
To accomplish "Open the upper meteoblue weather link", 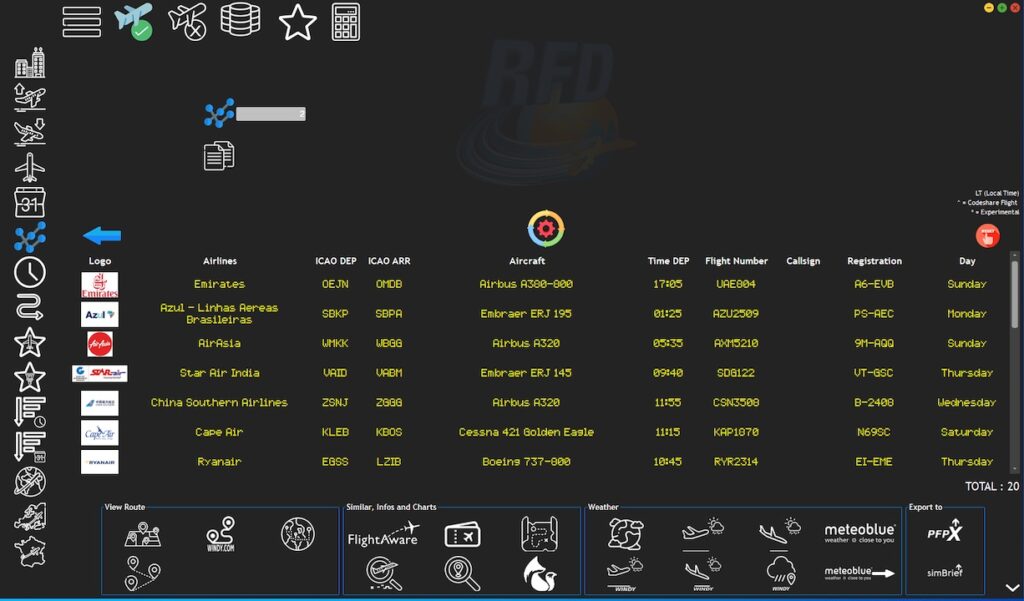I will (x=859, y=533).
